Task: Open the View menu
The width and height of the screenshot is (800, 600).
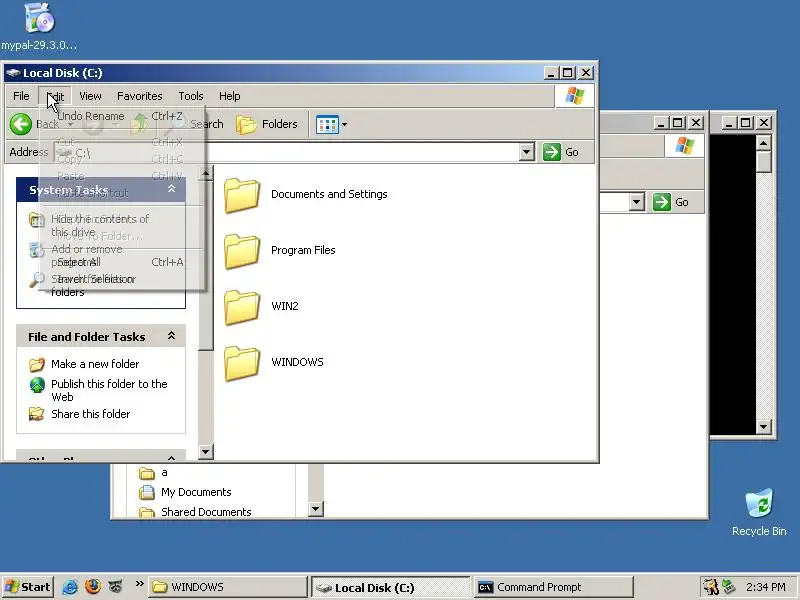Action: (90, 96)
